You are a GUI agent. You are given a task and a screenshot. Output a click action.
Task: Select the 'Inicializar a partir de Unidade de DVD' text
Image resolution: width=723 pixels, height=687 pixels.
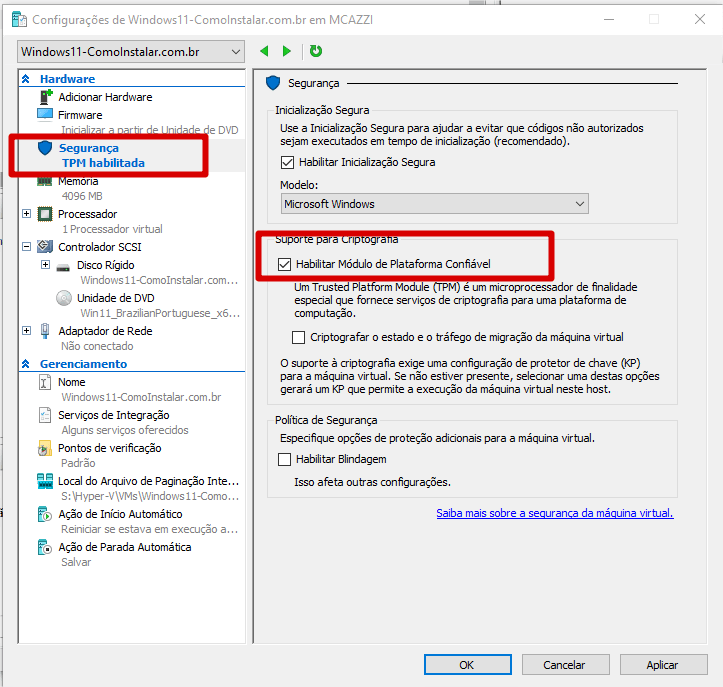[x=150, y=130]
